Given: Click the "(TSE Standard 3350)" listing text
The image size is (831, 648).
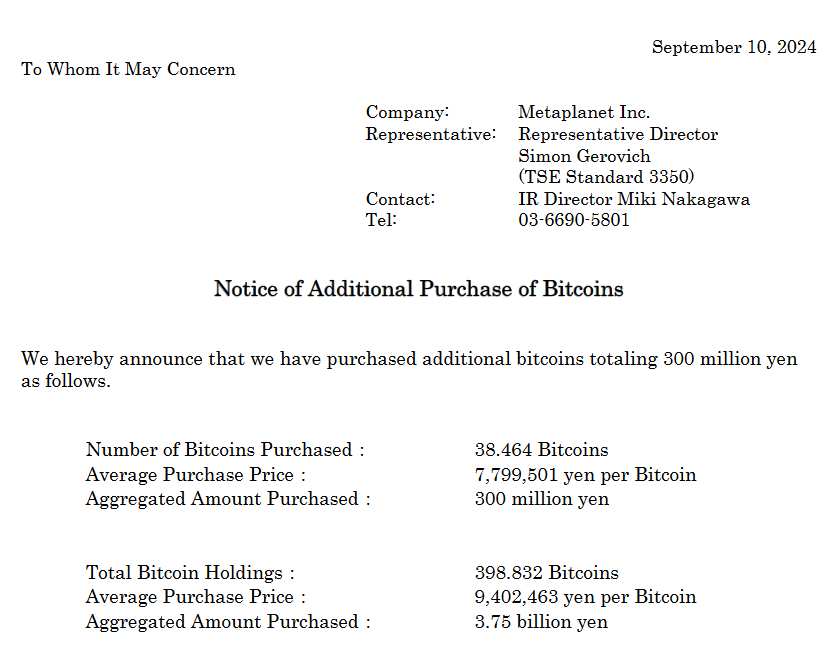Looking at the screenshot, I should pyautogui.click(x=606, y=177).
